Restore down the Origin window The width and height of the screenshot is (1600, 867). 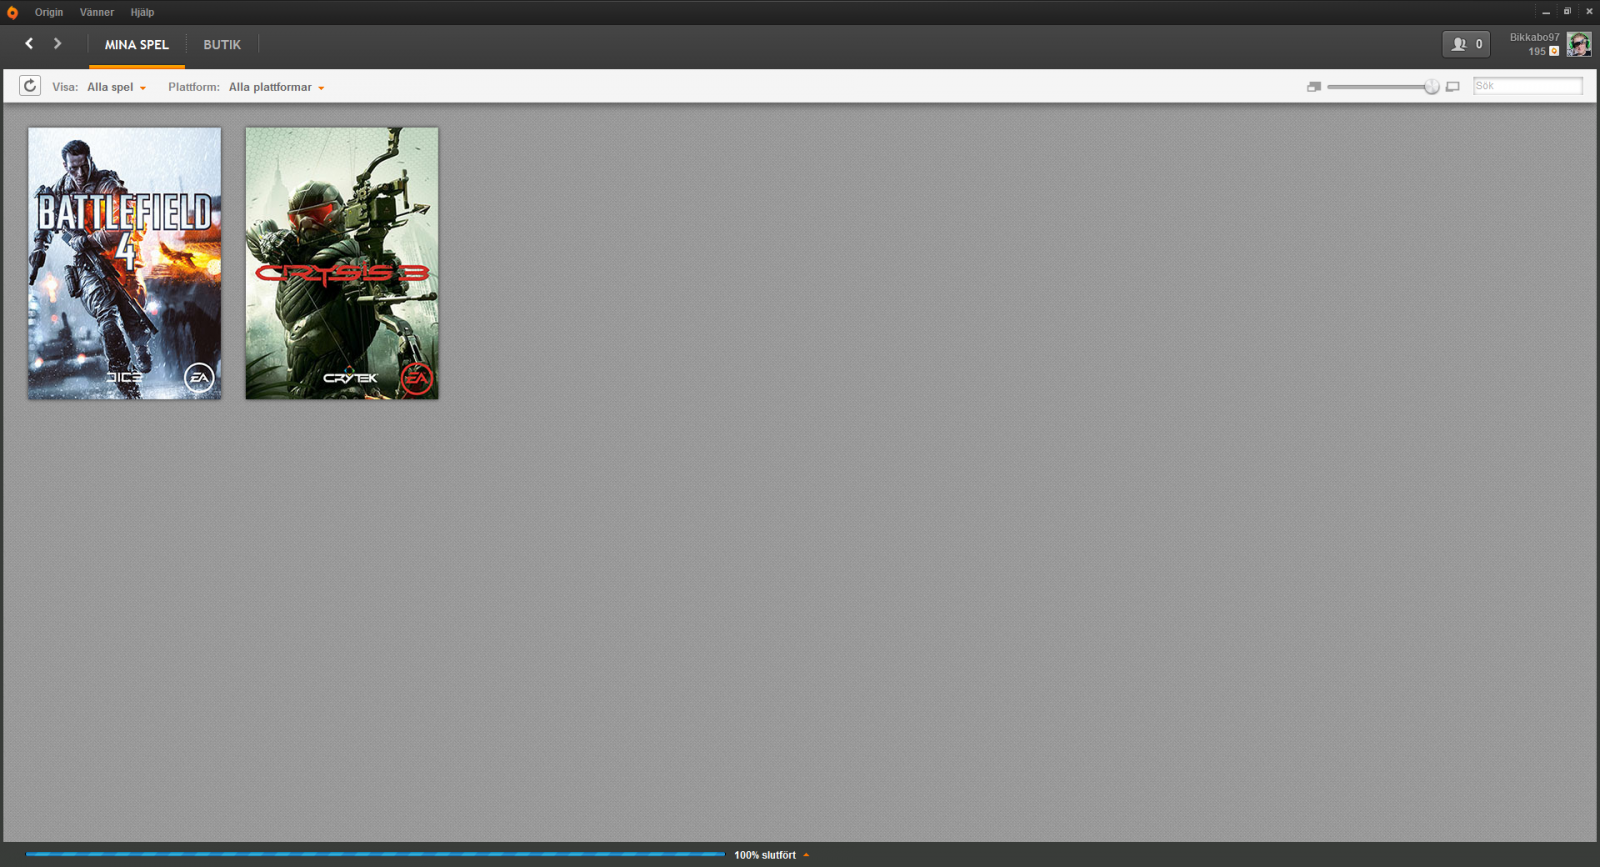pyautogui.click(x=1567, y=12)
